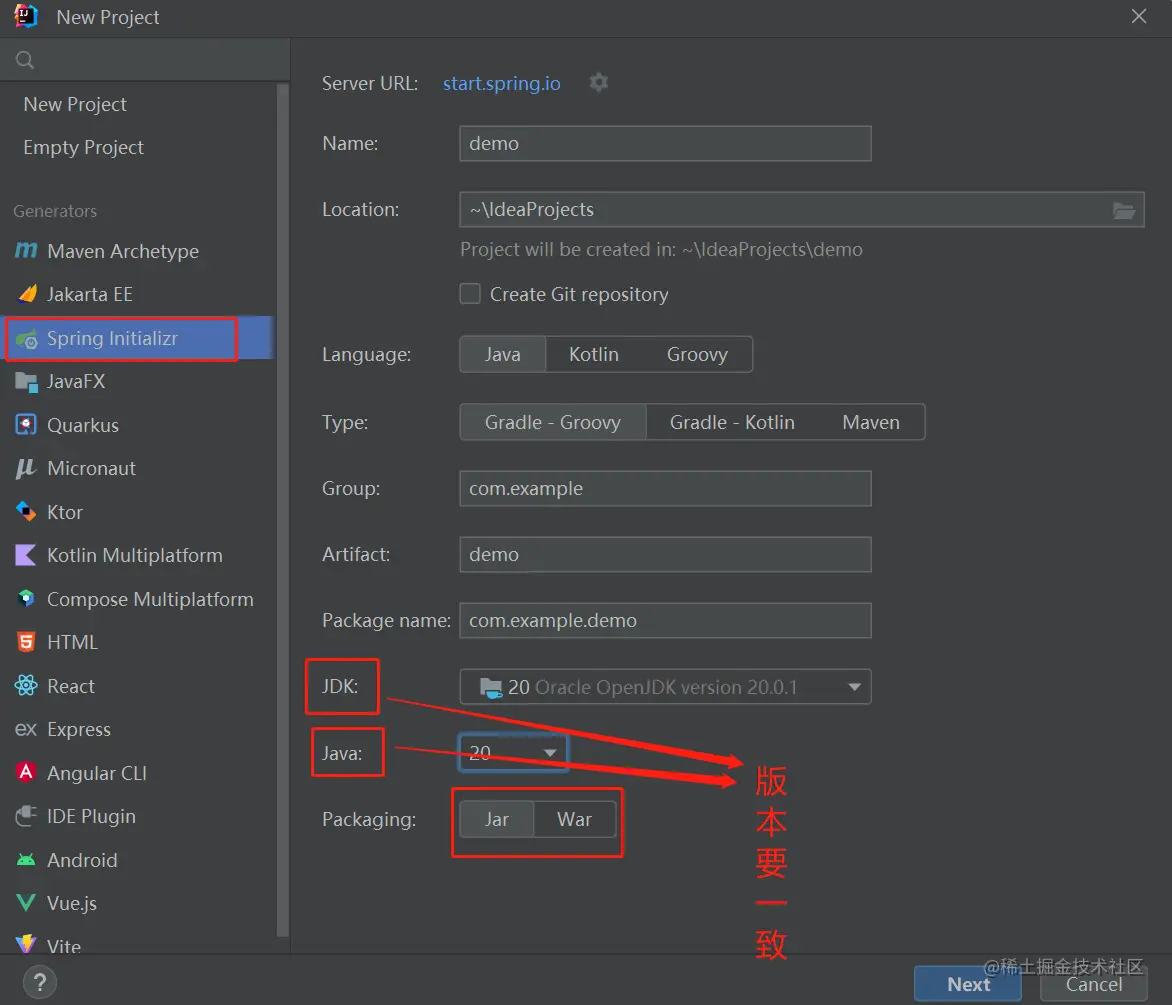Click the Group input field
The image size is (1172, 1005).
coord(665,489)
